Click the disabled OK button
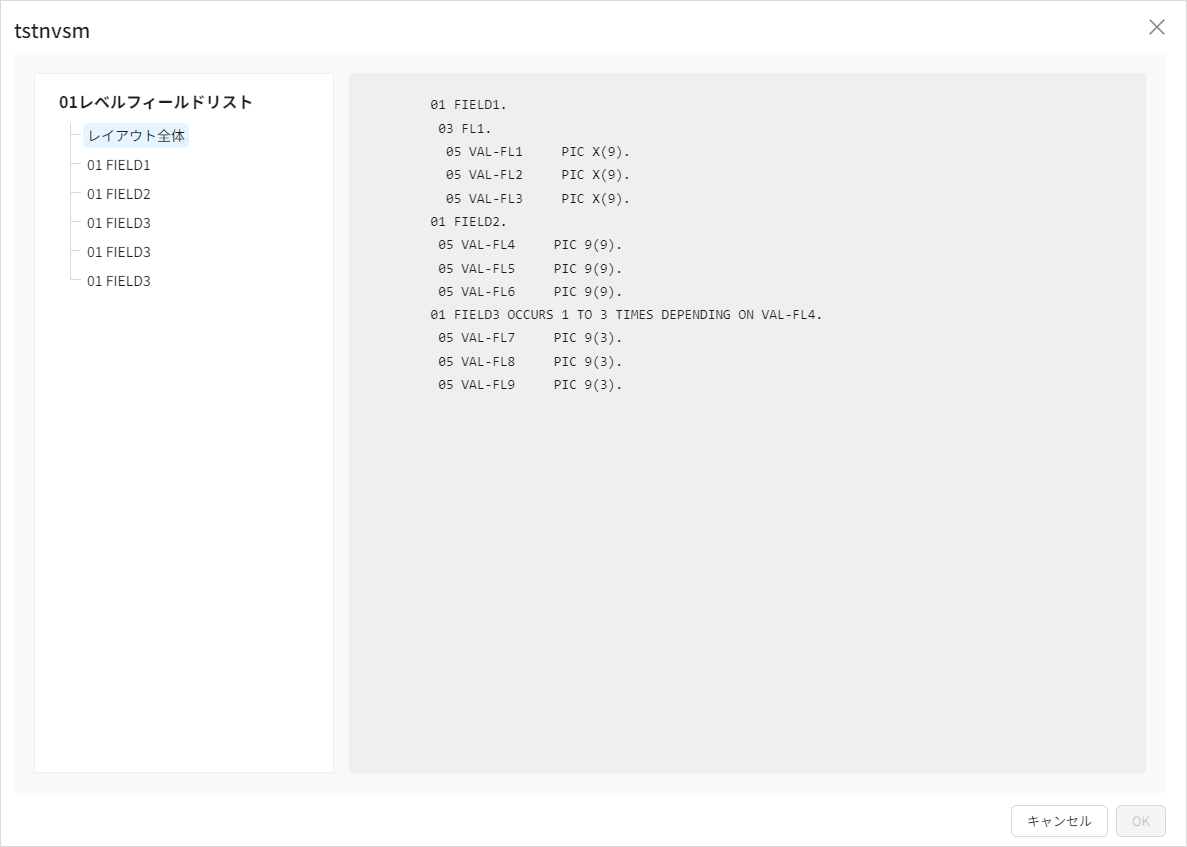 pos(1140,820)
